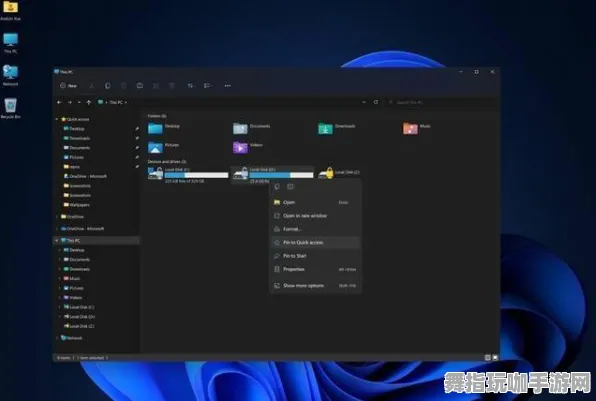Open the Music folder in Folders section

(417, 128)
